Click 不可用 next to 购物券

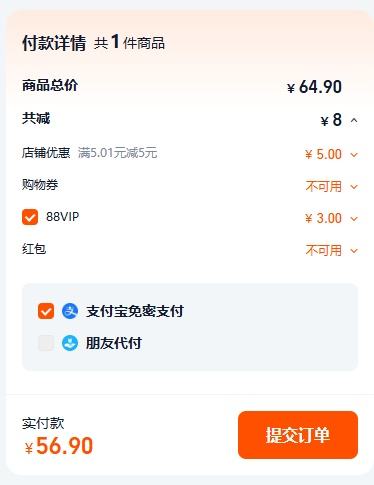pyautogui.click(x=324, y=186)
